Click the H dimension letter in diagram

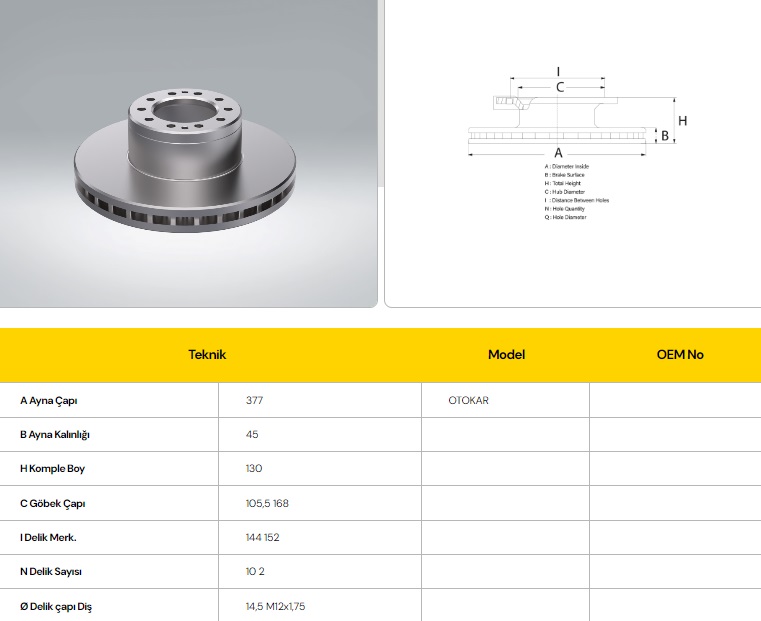[x=682, y=121]
